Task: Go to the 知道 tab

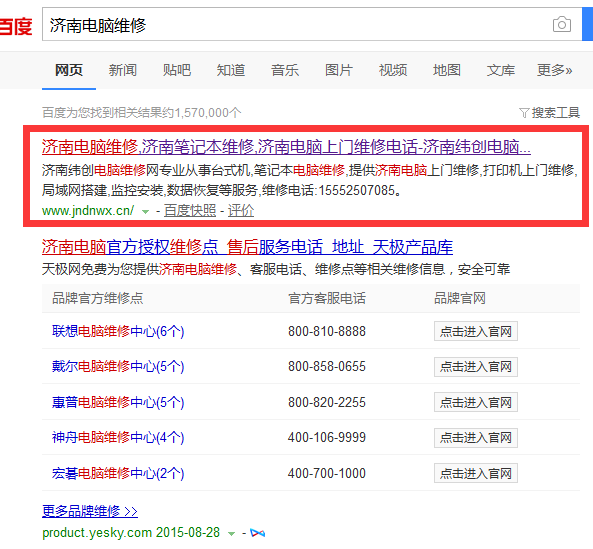Action: click(x=231, y=70)
